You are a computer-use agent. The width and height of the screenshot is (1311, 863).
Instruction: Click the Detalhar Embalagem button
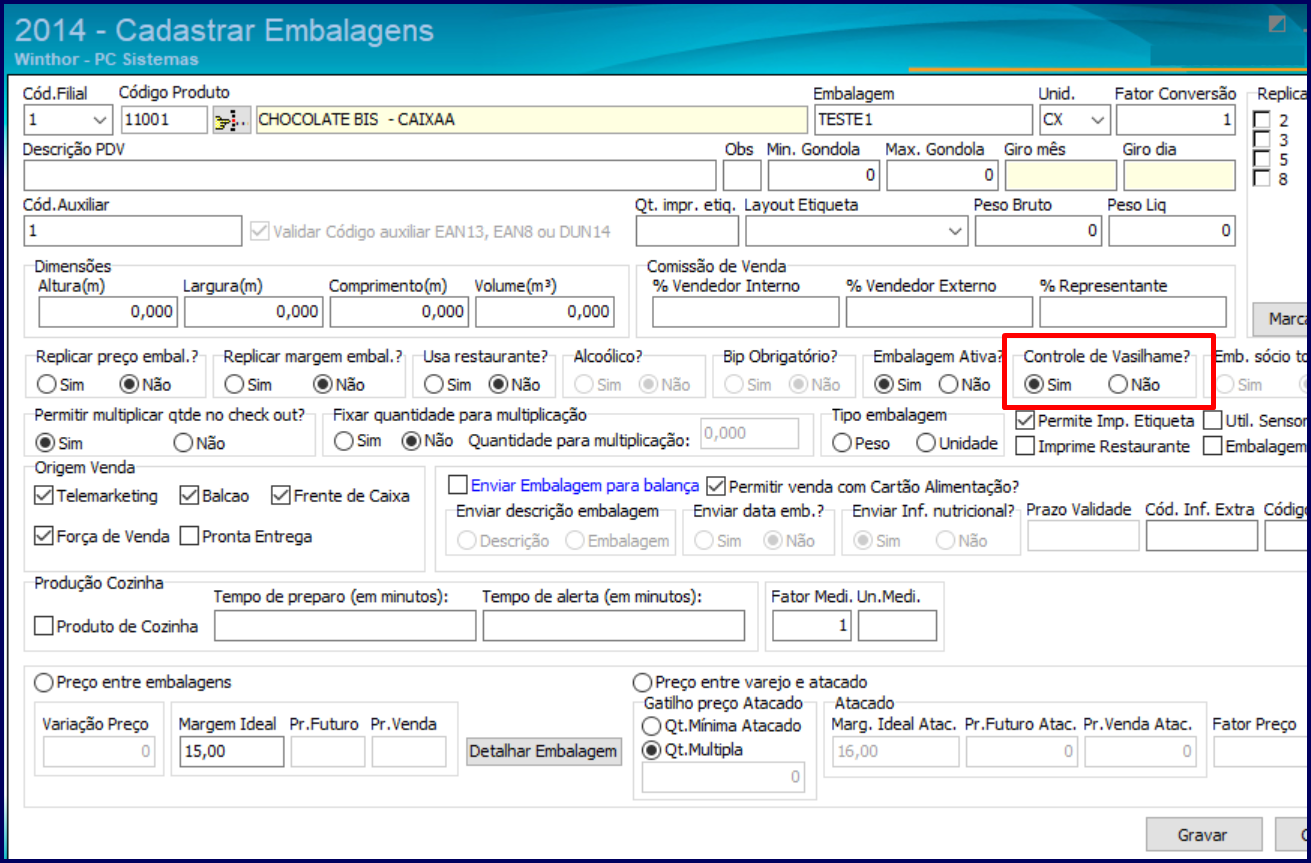pyautogui.click(x=543, y=751)
